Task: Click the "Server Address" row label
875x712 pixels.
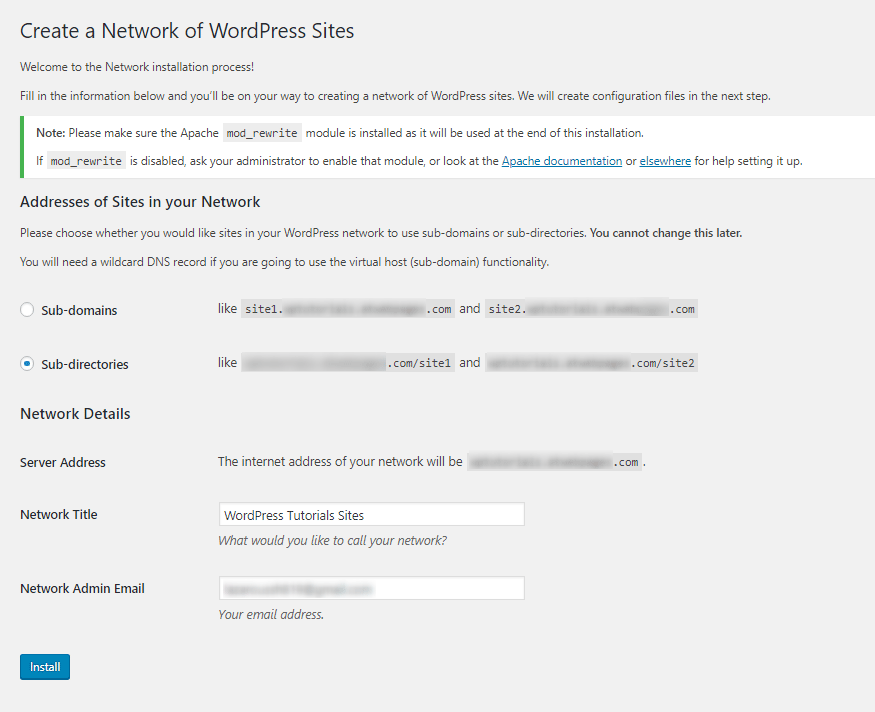Action: coord(63,463)
